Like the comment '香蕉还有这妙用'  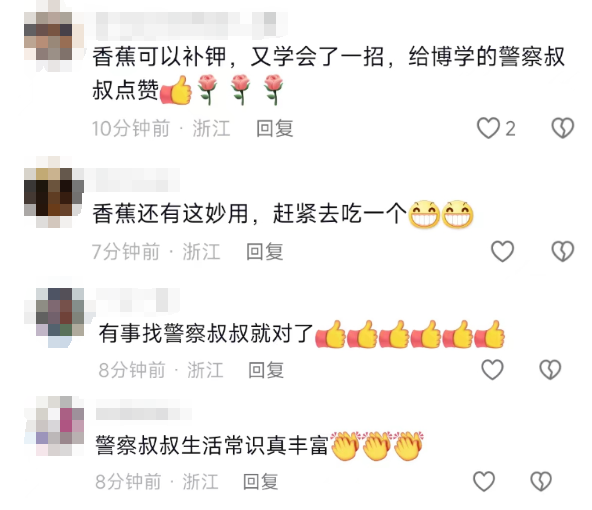click(x=502, y=251)
